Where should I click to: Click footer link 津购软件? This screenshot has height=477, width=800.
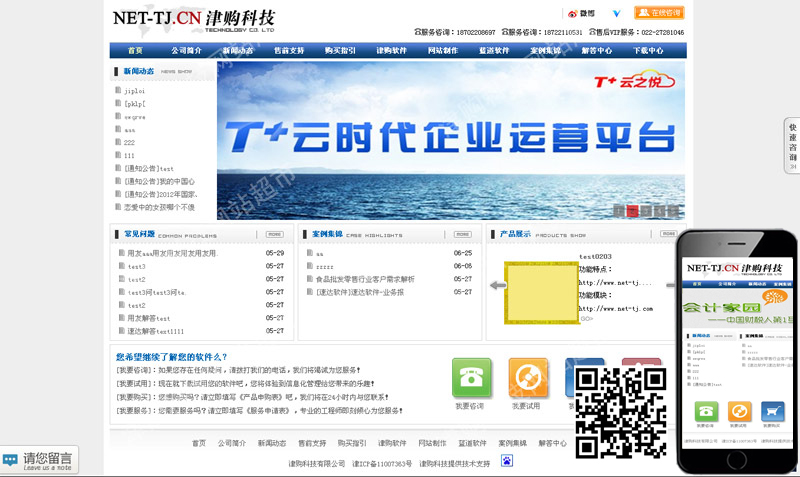[392, 443]
